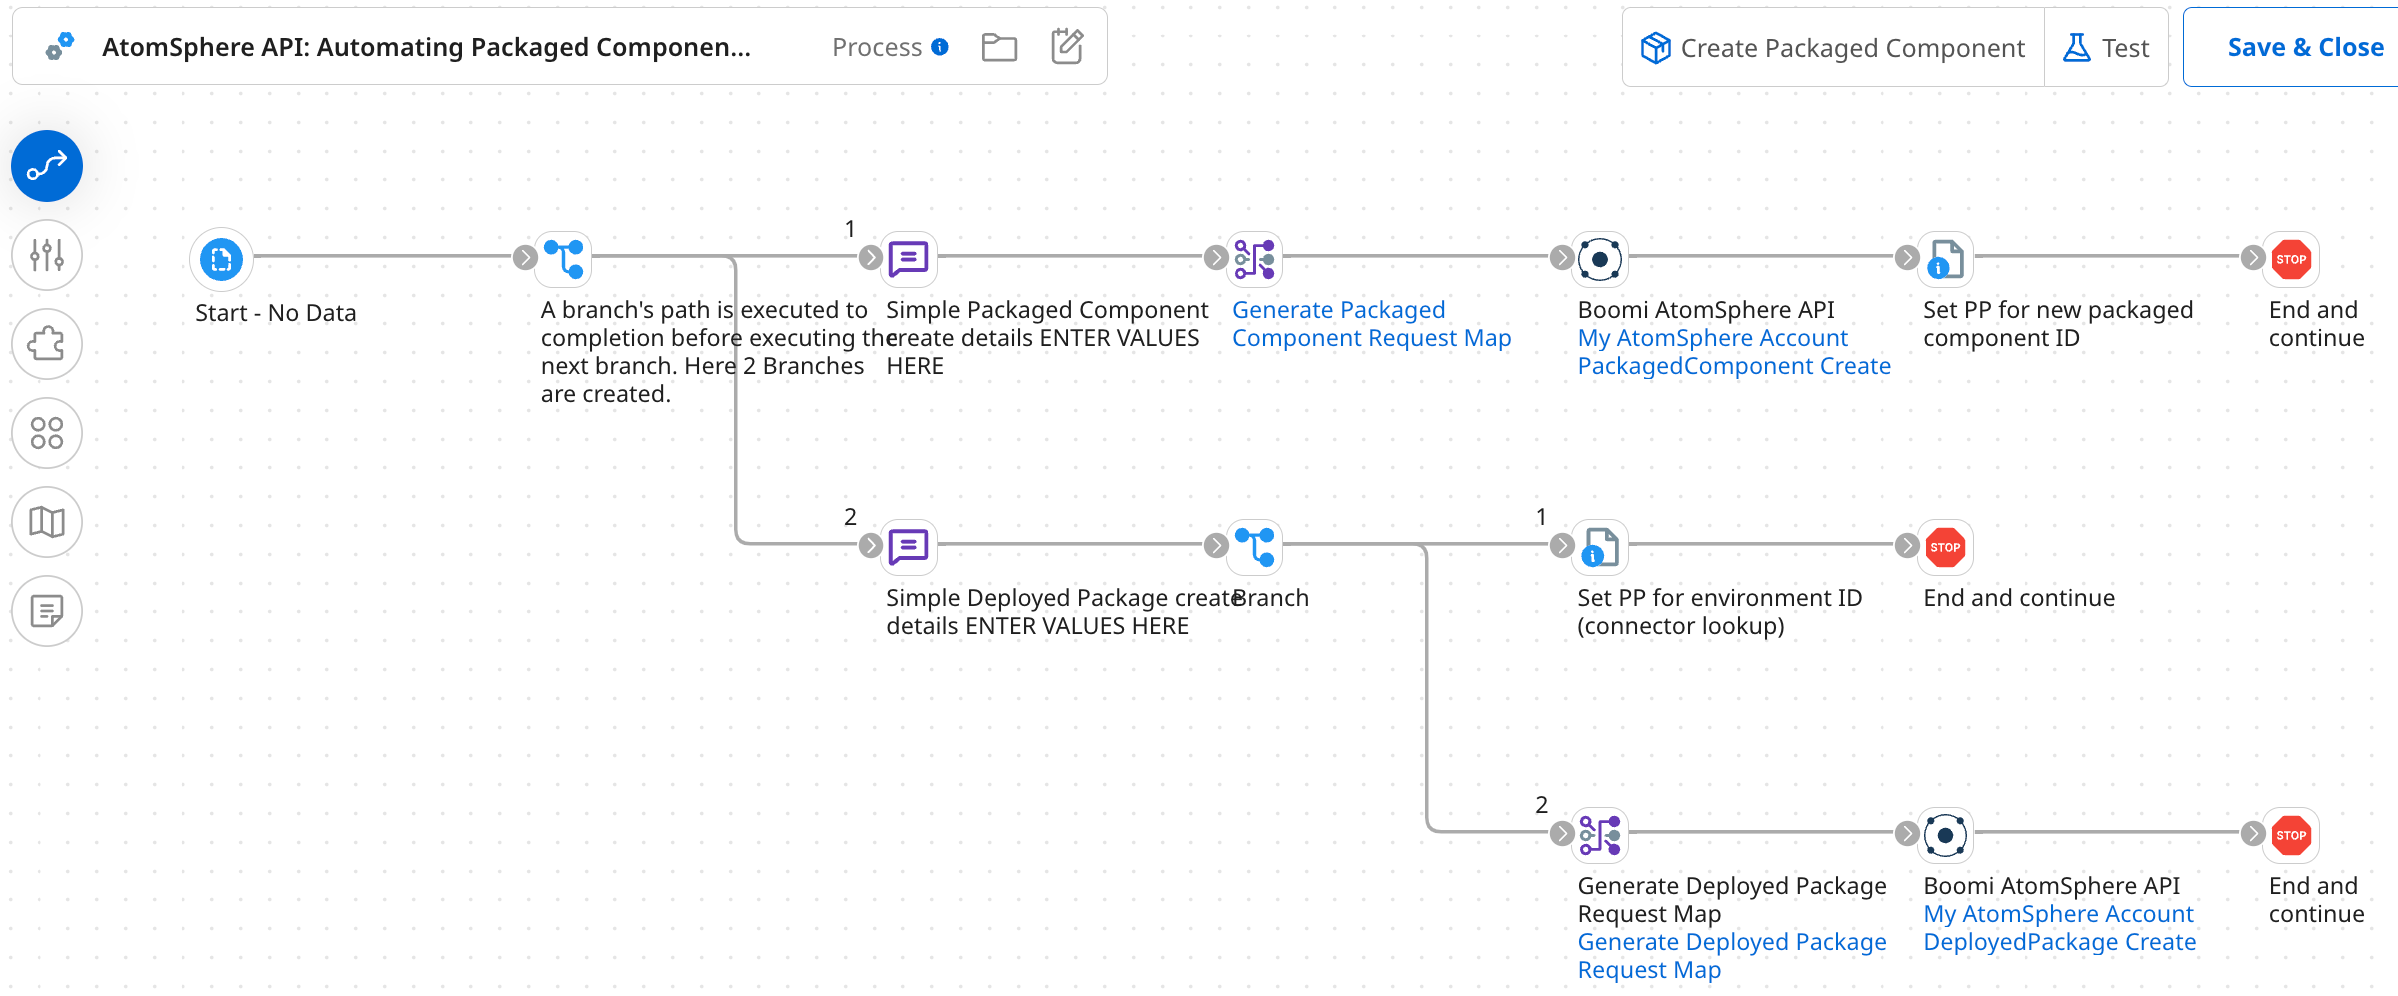
Task: Open the notes panel in the sidebar
Action: point(46,610)
